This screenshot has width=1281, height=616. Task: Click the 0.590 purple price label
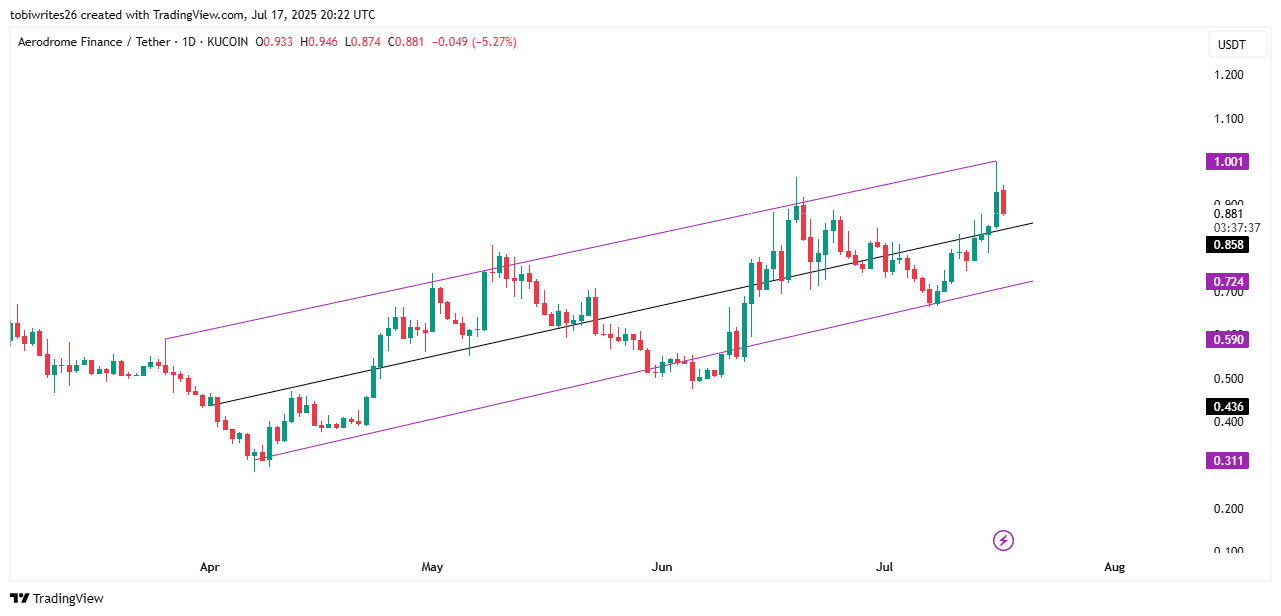1229,340
